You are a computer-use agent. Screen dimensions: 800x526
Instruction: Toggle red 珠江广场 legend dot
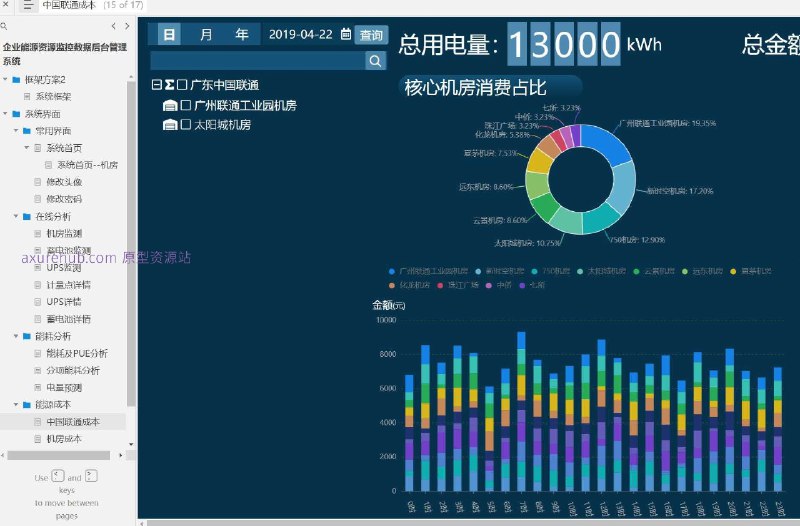coord(440,285)
